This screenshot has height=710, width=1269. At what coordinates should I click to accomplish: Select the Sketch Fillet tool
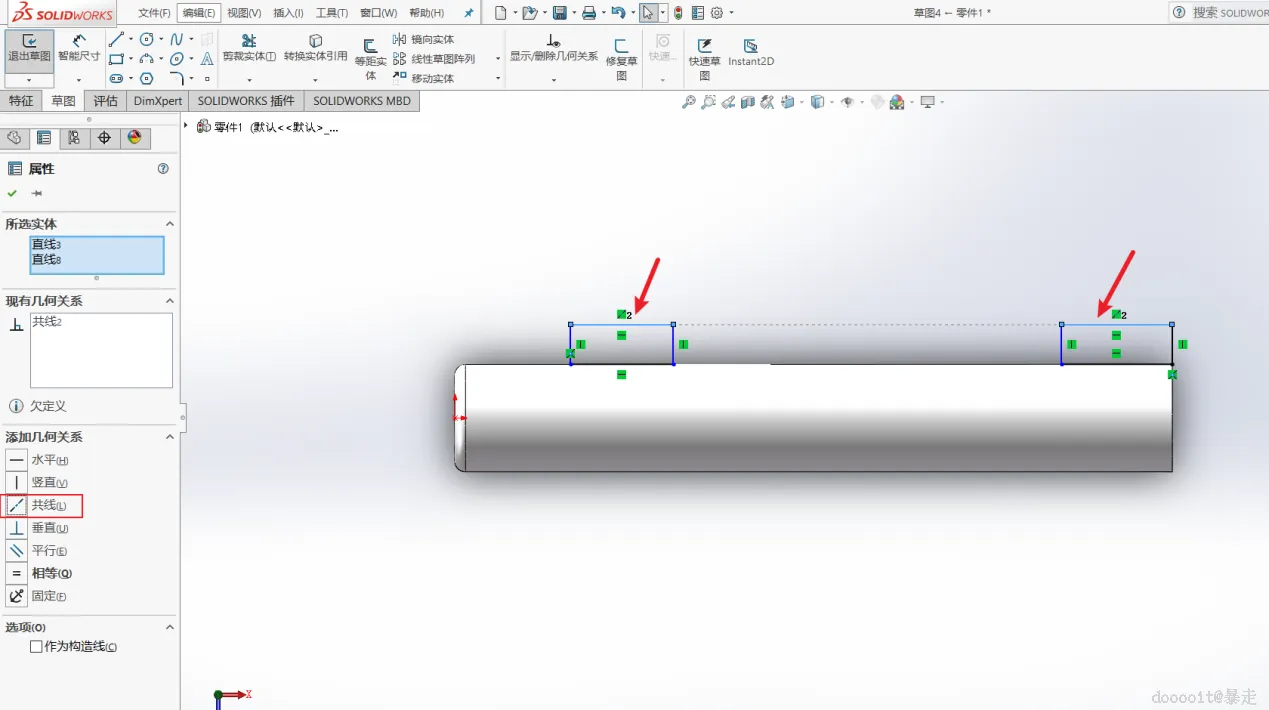[177, 78]
